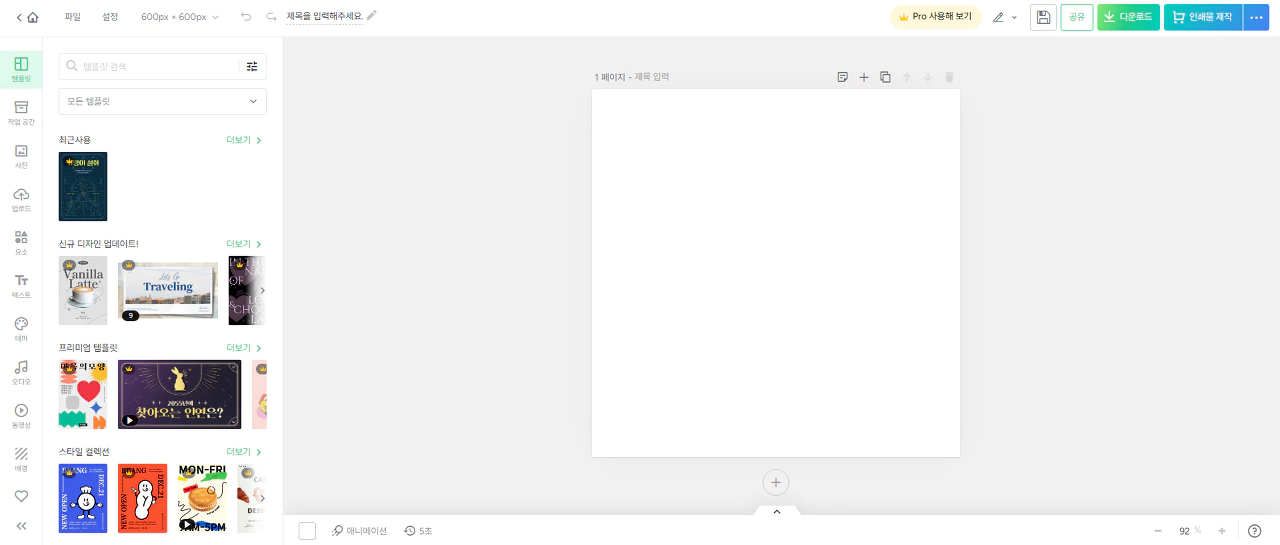This screenshot has width=1280, height=545.
Task: Open the Templates (템플릿) sidebar panel
Action: [21, 70]
